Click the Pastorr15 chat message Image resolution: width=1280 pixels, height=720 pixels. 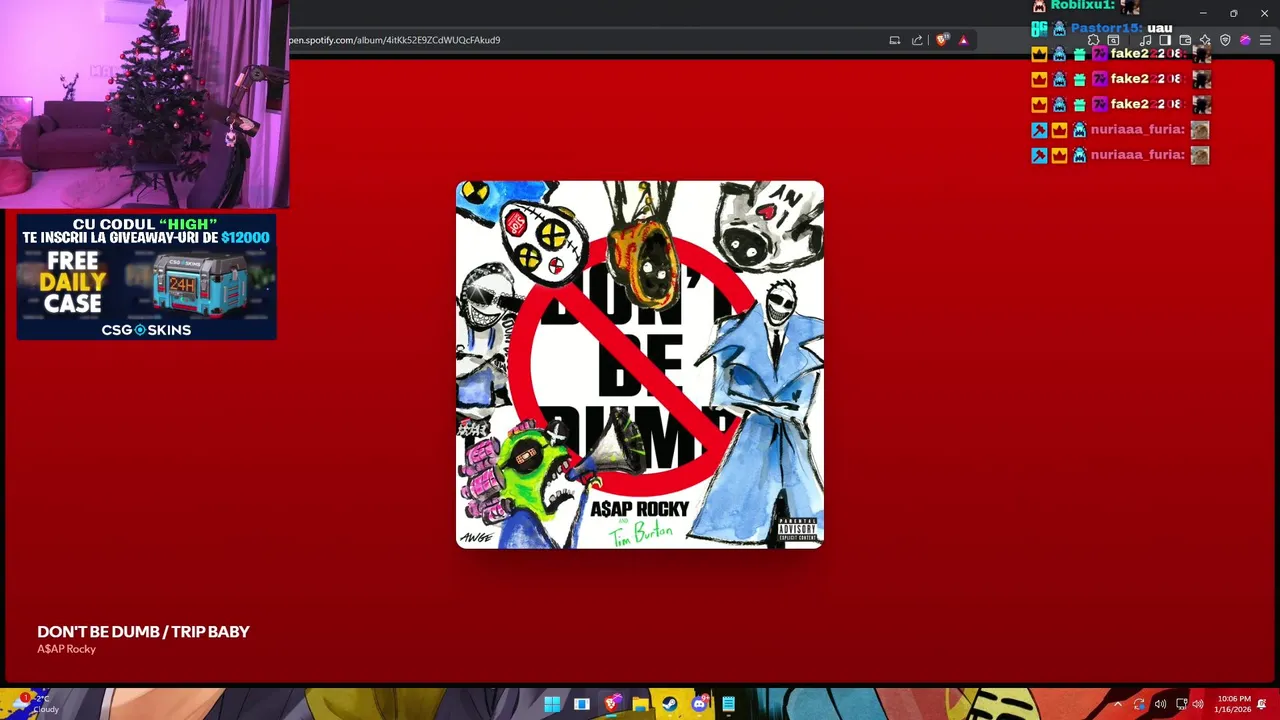point(1102,28)
